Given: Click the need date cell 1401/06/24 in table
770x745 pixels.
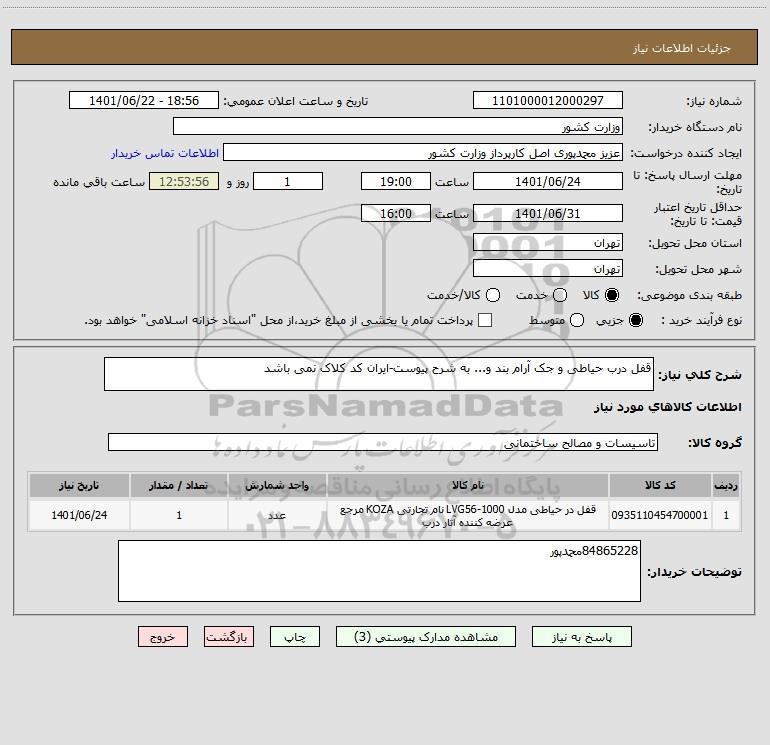Looking at the screenshot, I should 79,515.
